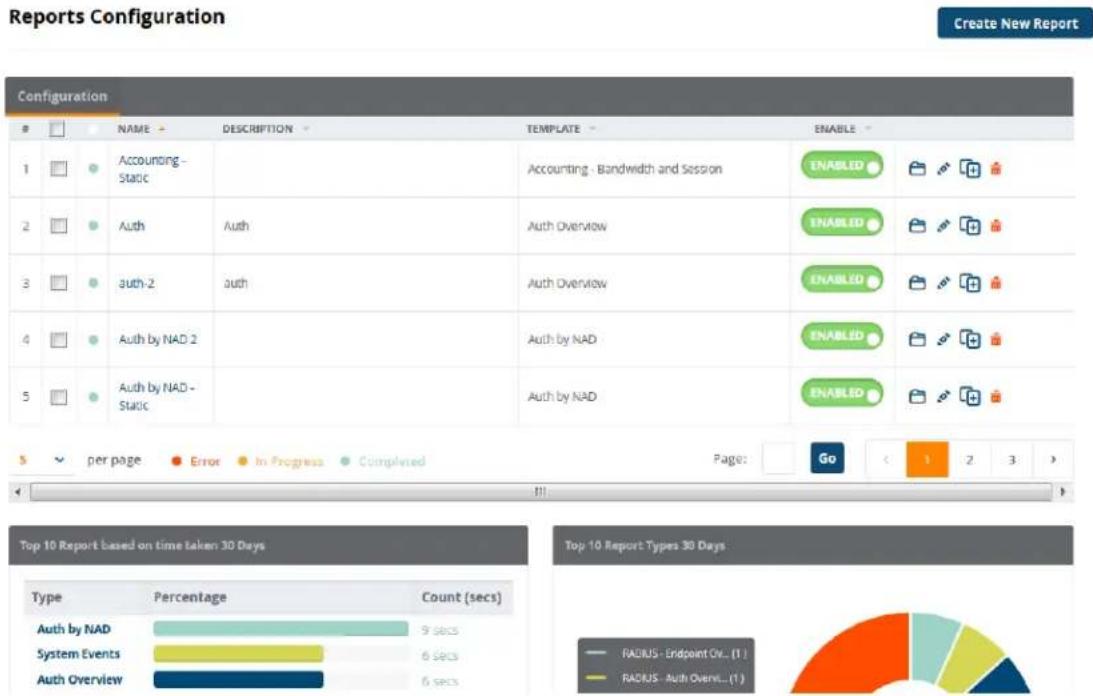
Task: Open folder icon for Auth by NAD 2
Action: click(917, 340)
